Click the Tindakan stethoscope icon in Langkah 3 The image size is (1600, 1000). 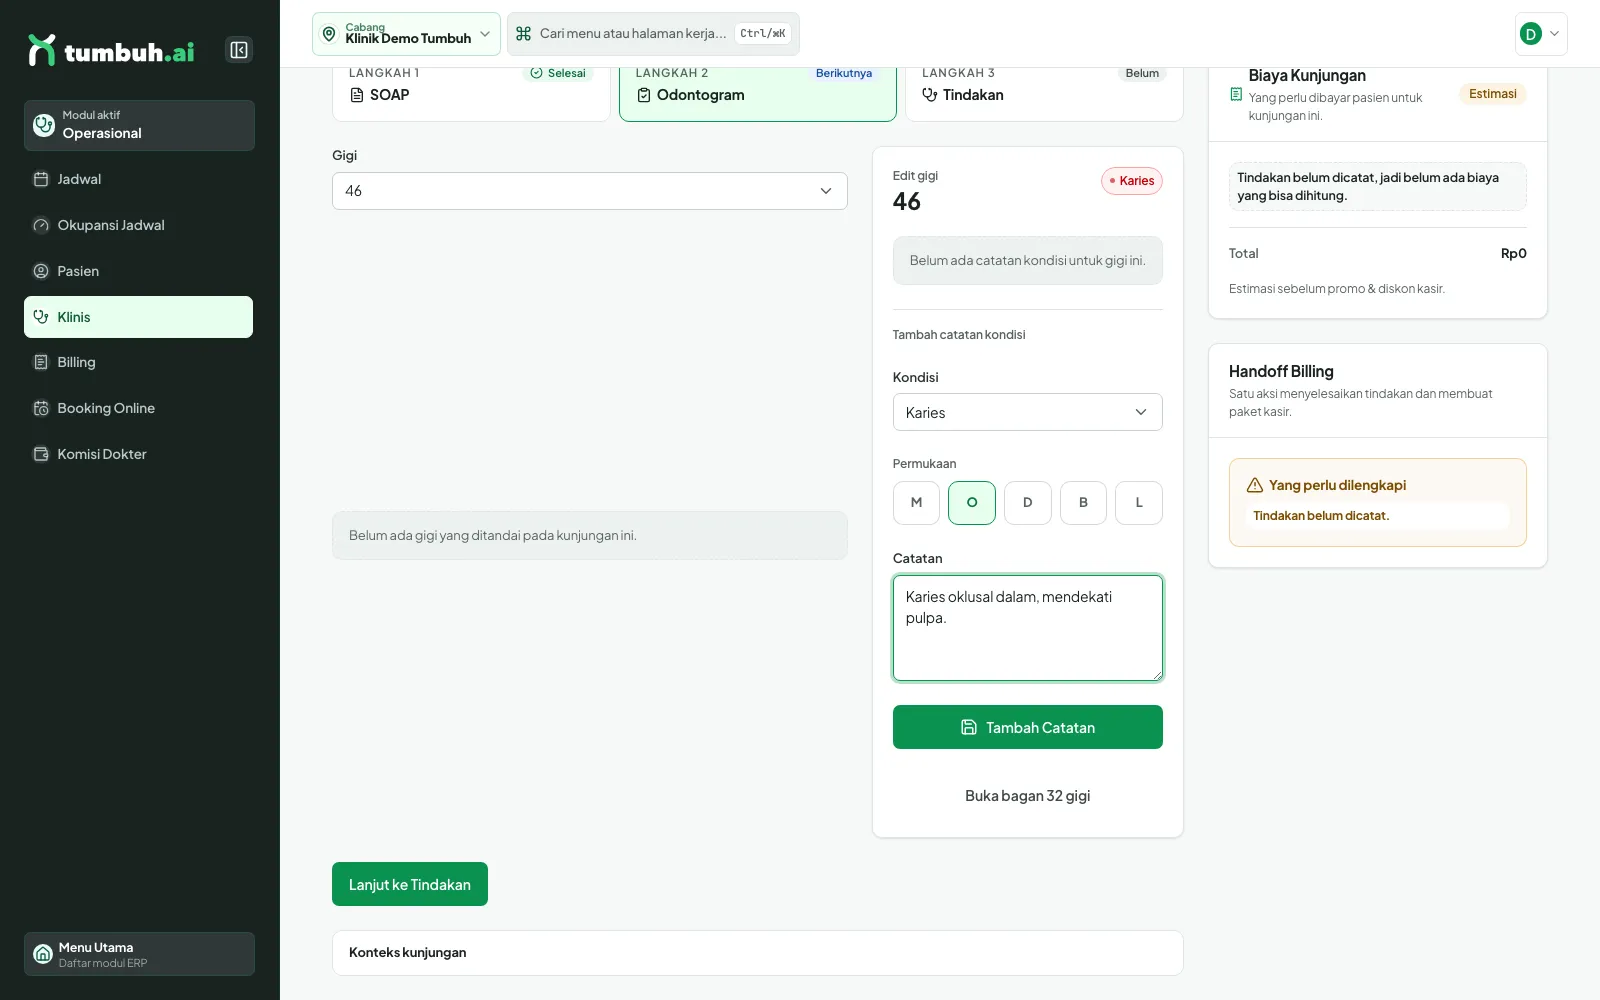930,95
